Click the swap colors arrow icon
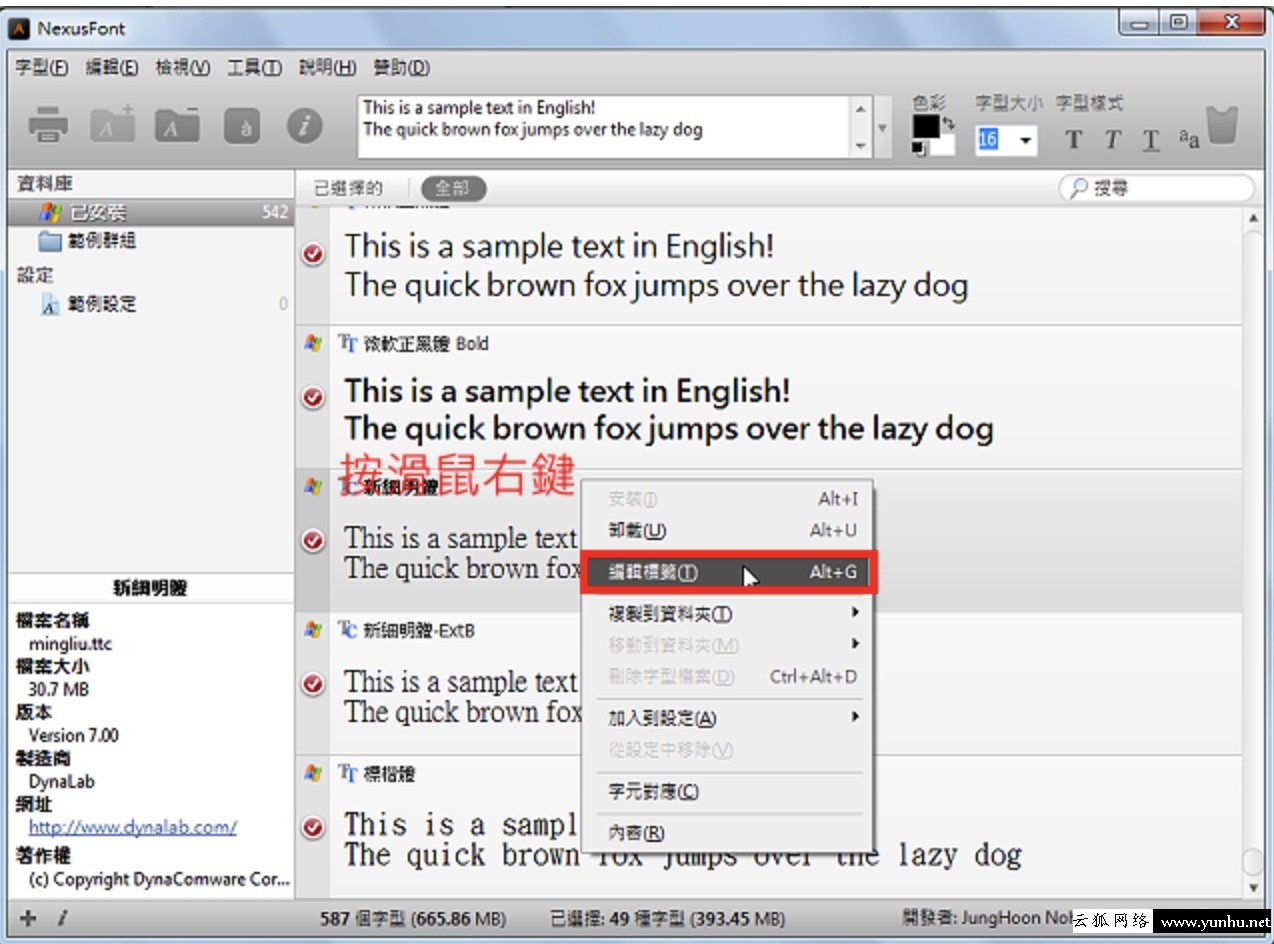Screen dimensions: 1274x944 click(948, 123)
